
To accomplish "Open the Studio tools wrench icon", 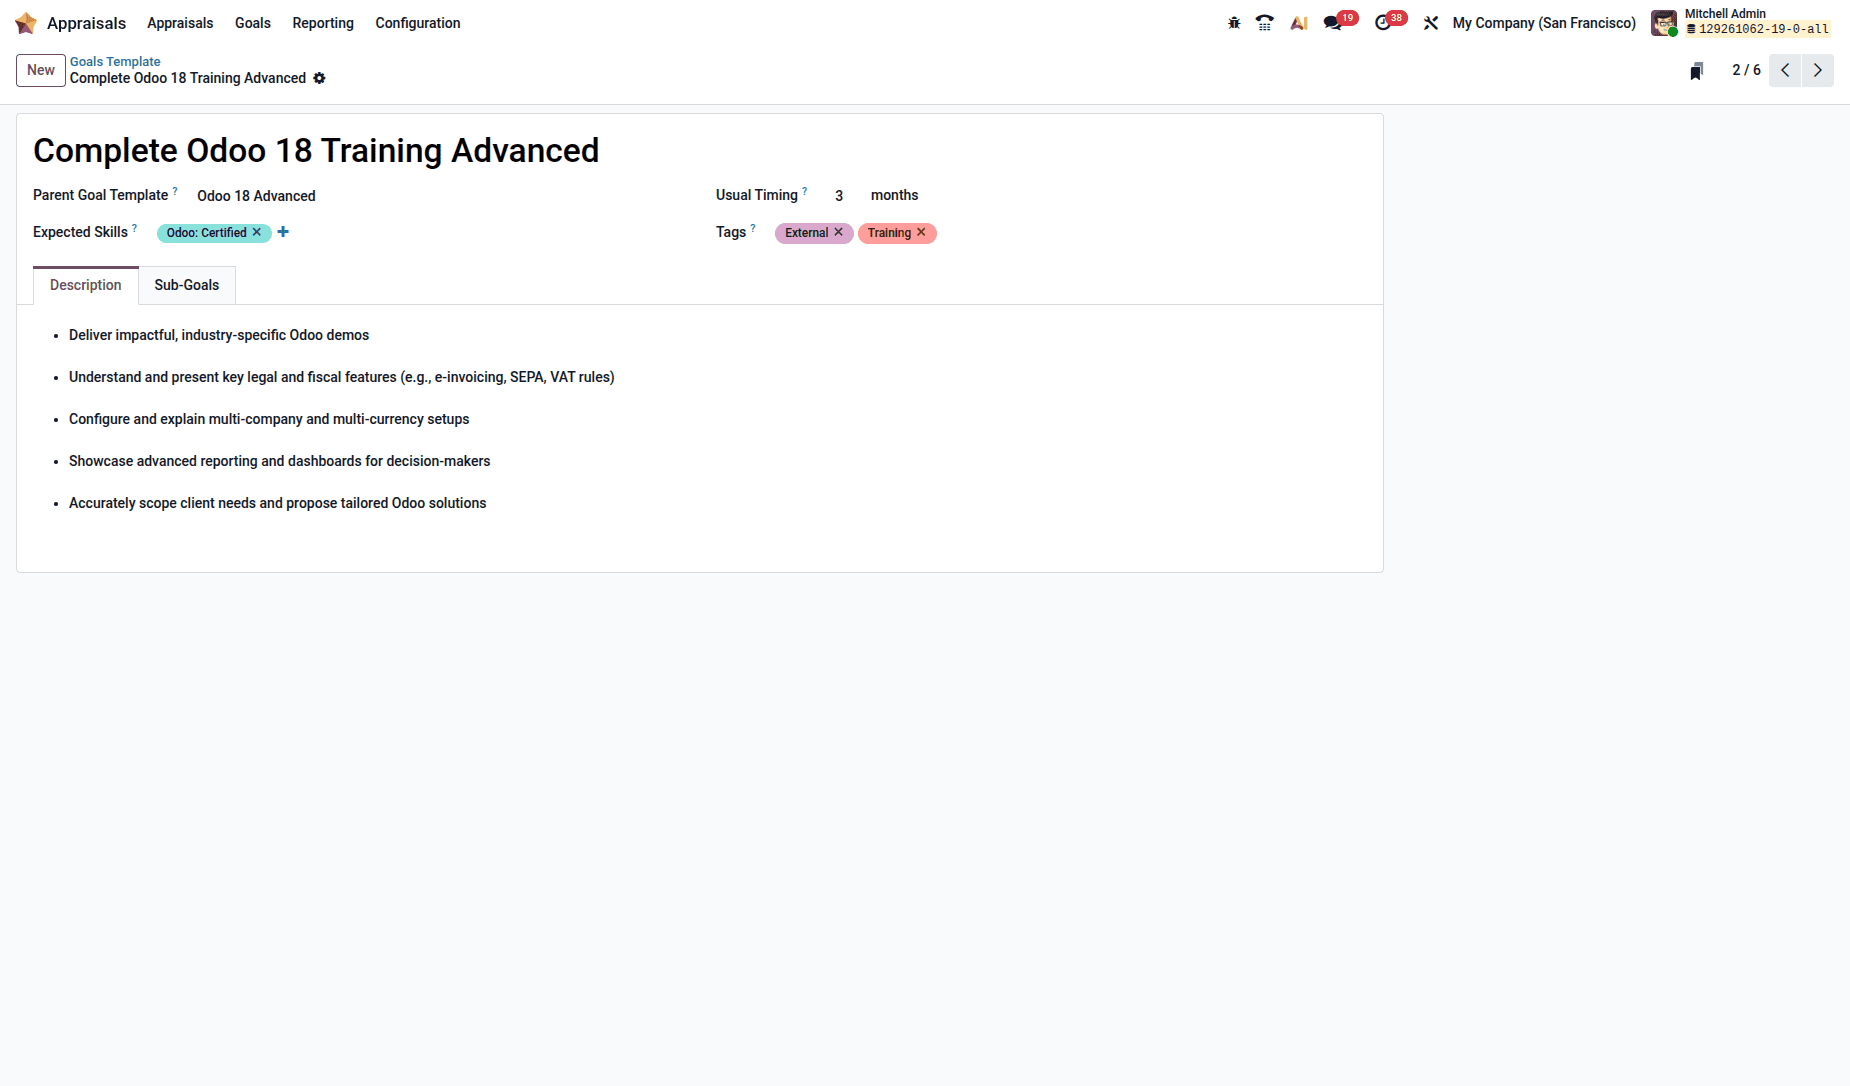I will point(1431,23).
